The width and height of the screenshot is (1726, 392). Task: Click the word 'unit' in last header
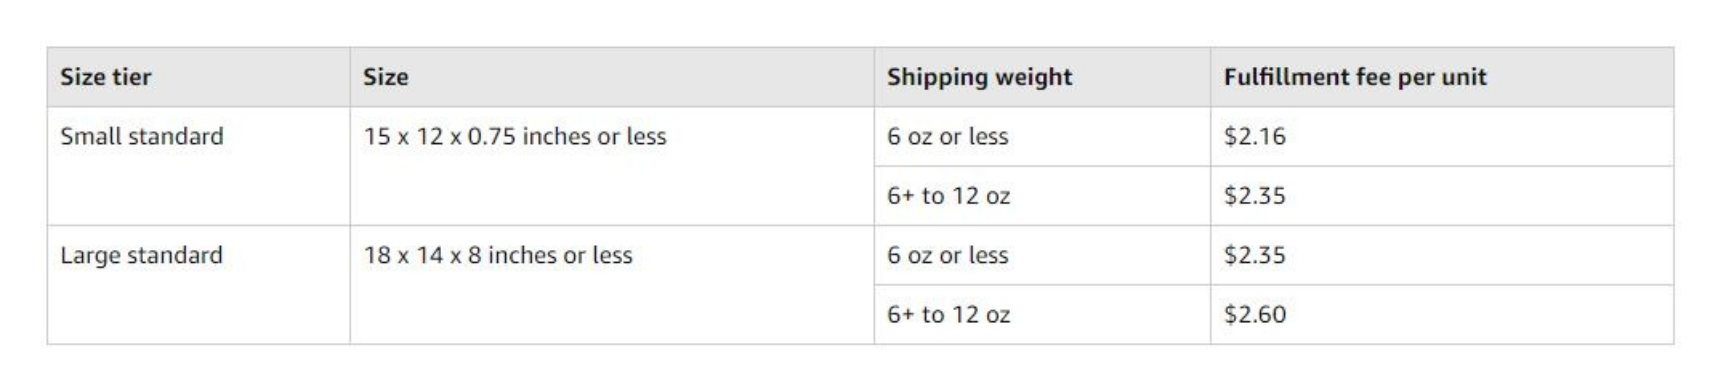(x=1465, y=77)
